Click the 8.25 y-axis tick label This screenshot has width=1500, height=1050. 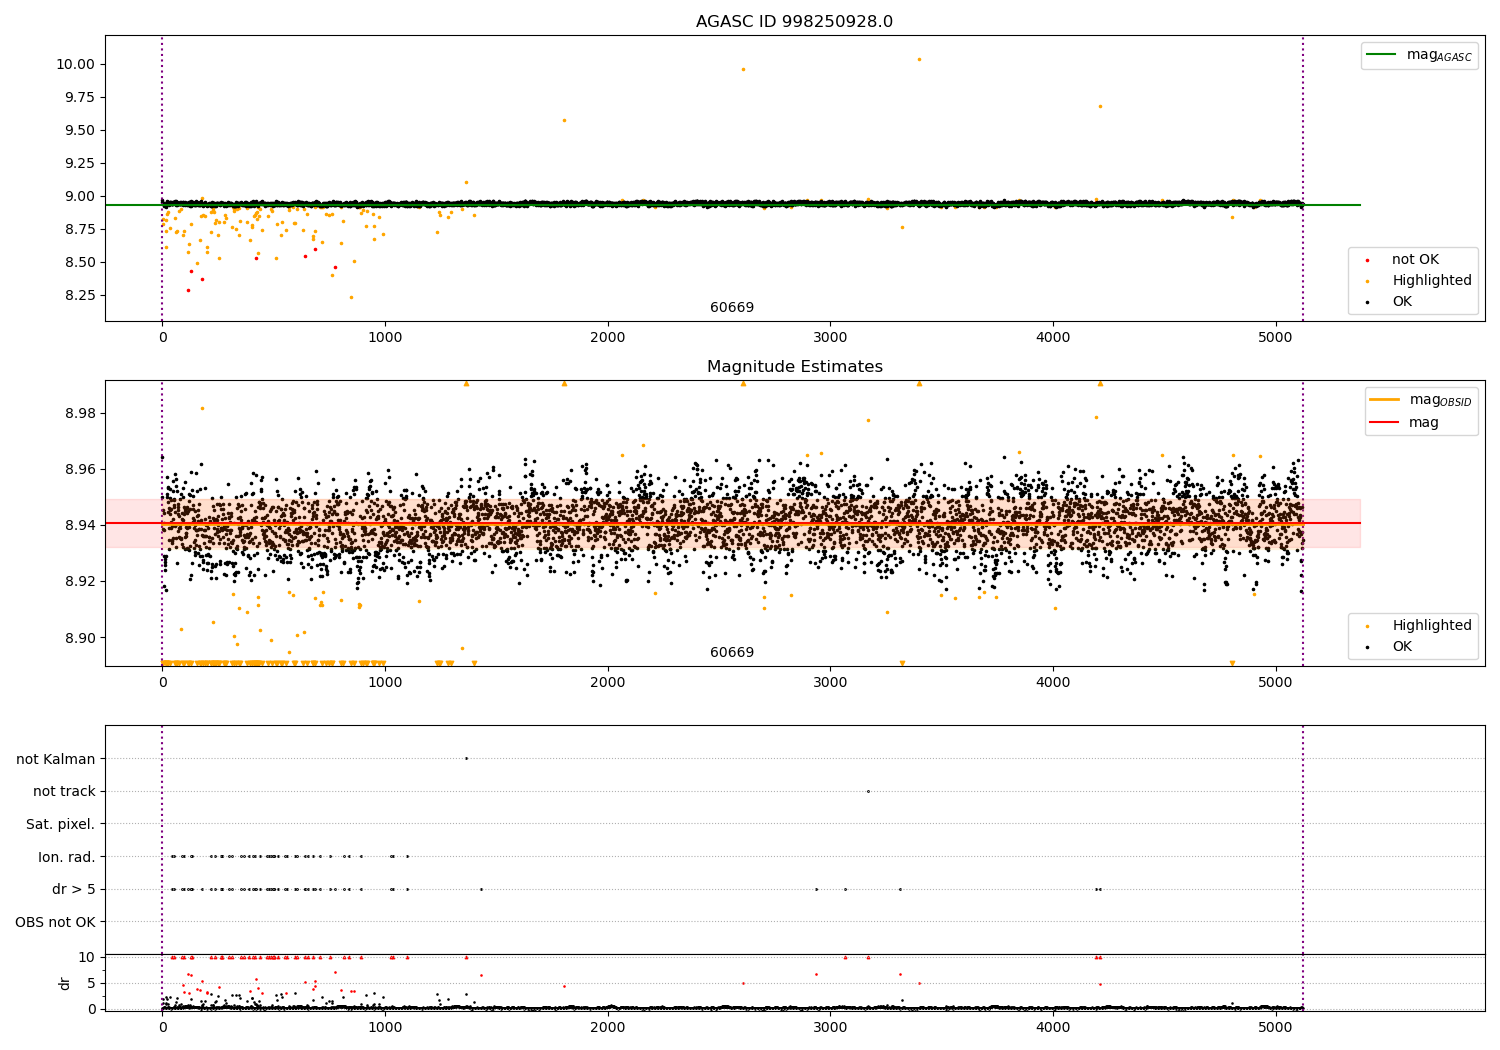click(x=79, y=295)
